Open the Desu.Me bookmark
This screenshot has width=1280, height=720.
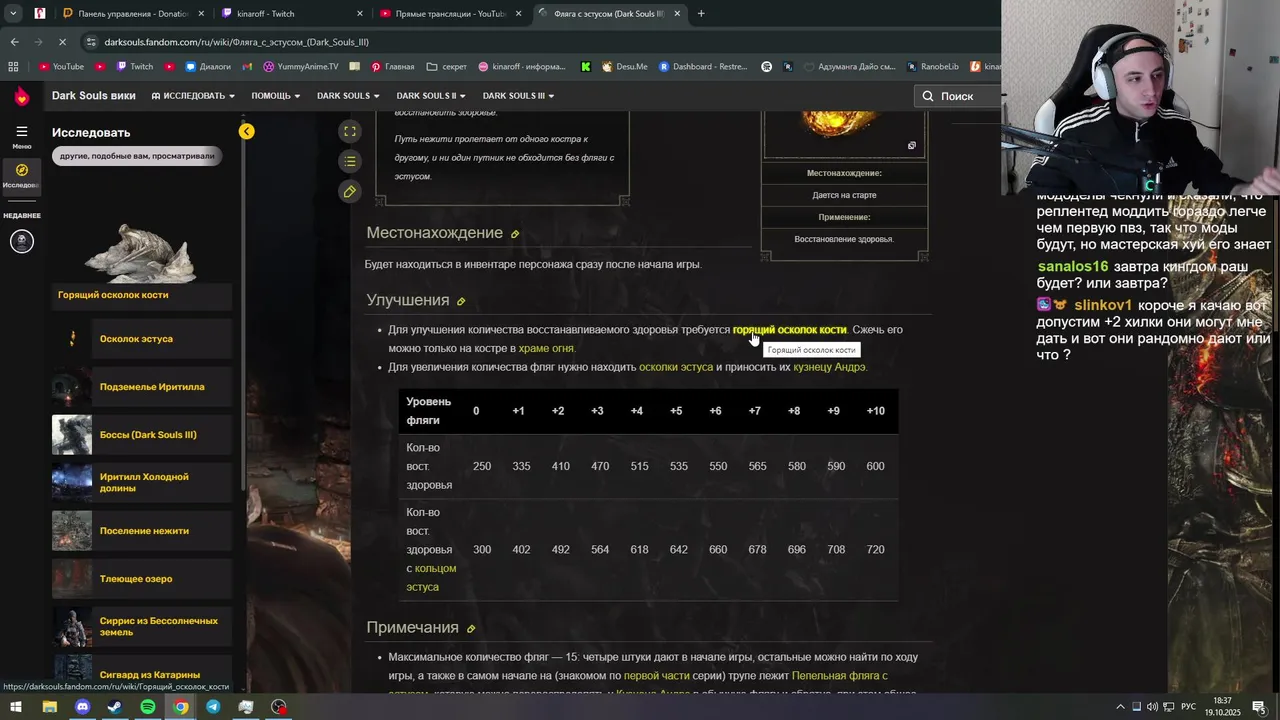pyautogui.click(x=623, y=67)
